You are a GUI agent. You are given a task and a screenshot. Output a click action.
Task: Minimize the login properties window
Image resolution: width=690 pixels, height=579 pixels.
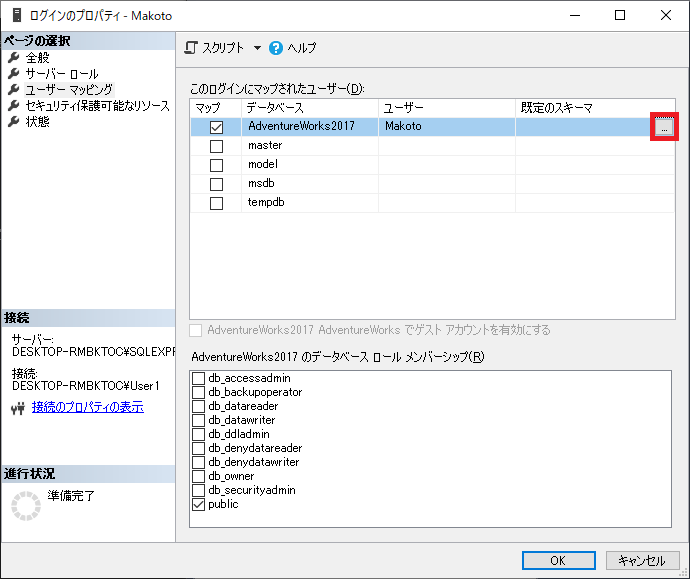tap(574, 15)
